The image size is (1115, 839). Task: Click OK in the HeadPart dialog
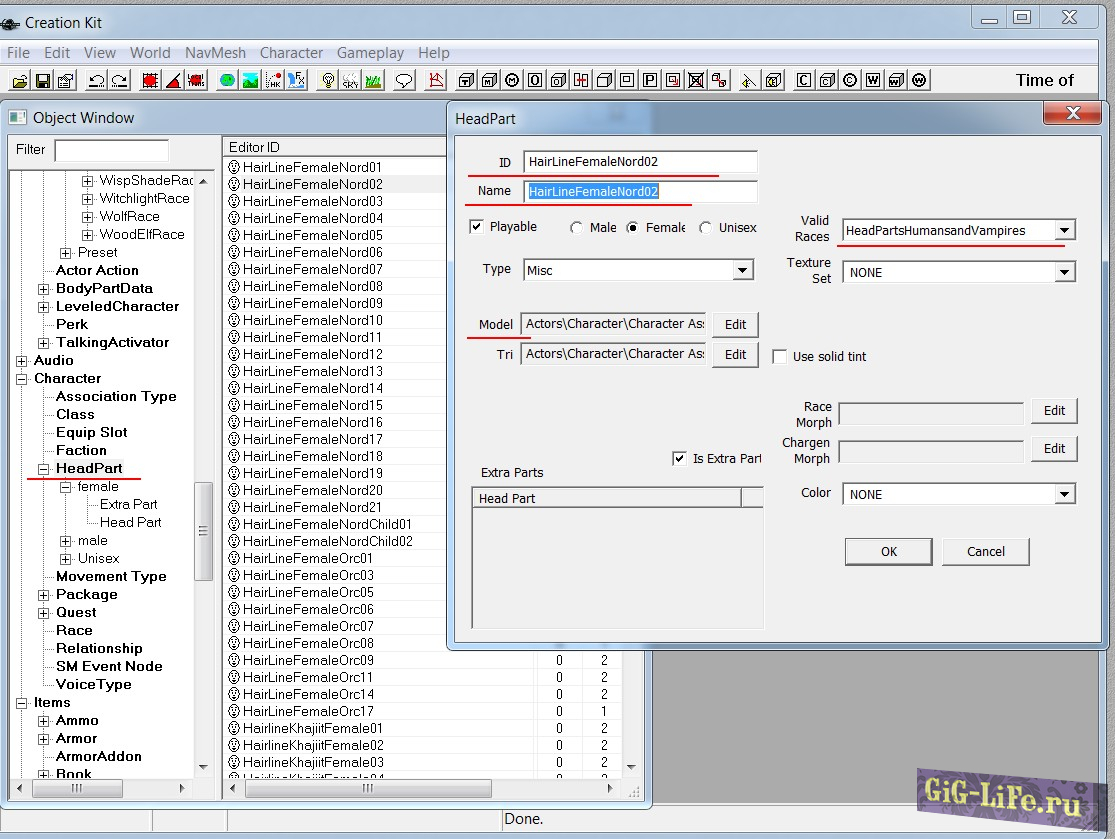[x=888, y=551]
